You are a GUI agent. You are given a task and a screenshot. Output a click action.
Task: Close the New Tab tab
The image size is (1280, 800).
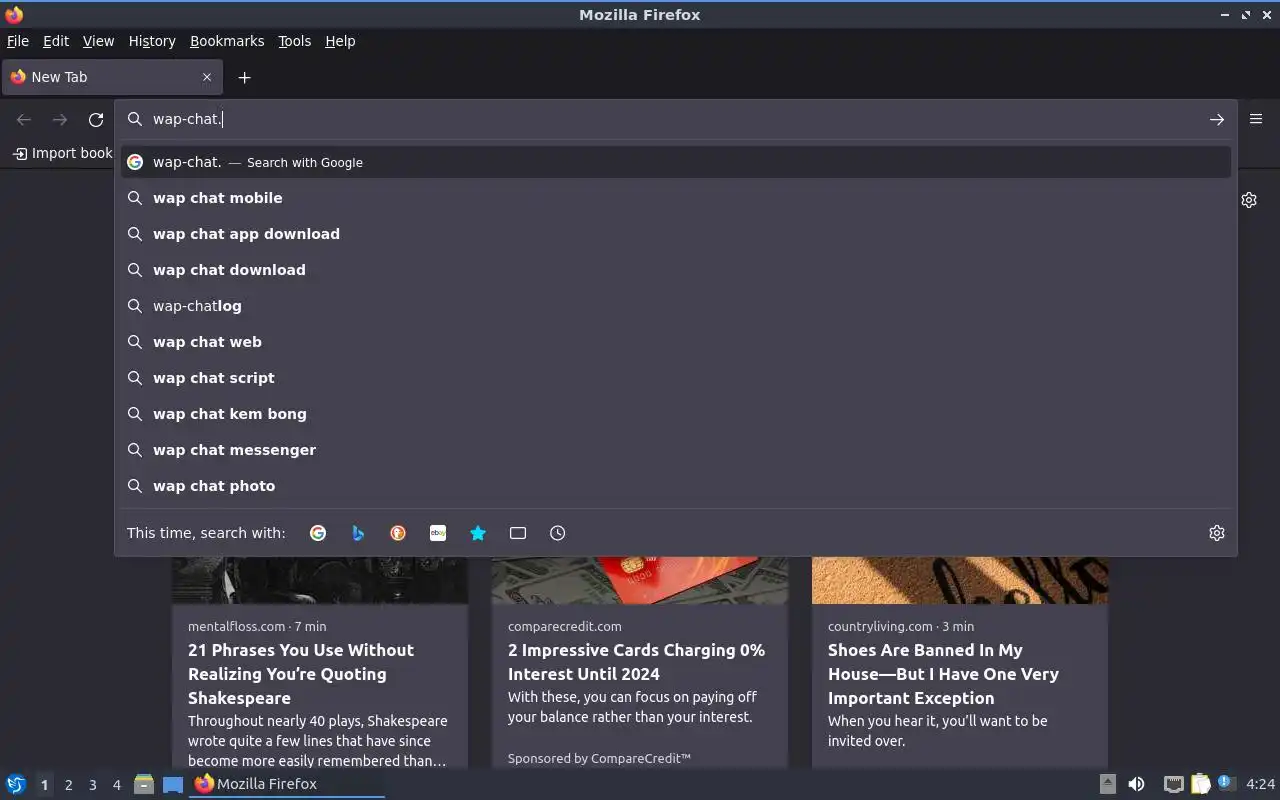207,77
